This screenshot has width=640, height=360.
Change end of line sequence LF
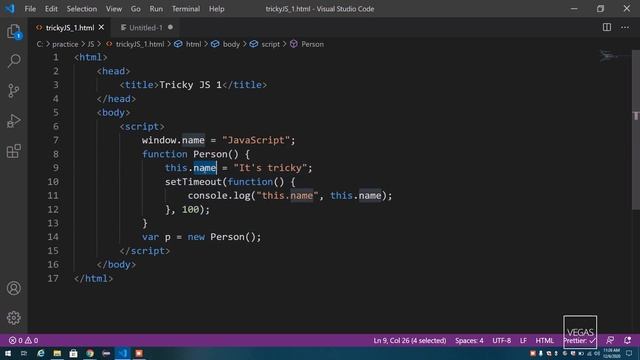[x=523, y=340]
